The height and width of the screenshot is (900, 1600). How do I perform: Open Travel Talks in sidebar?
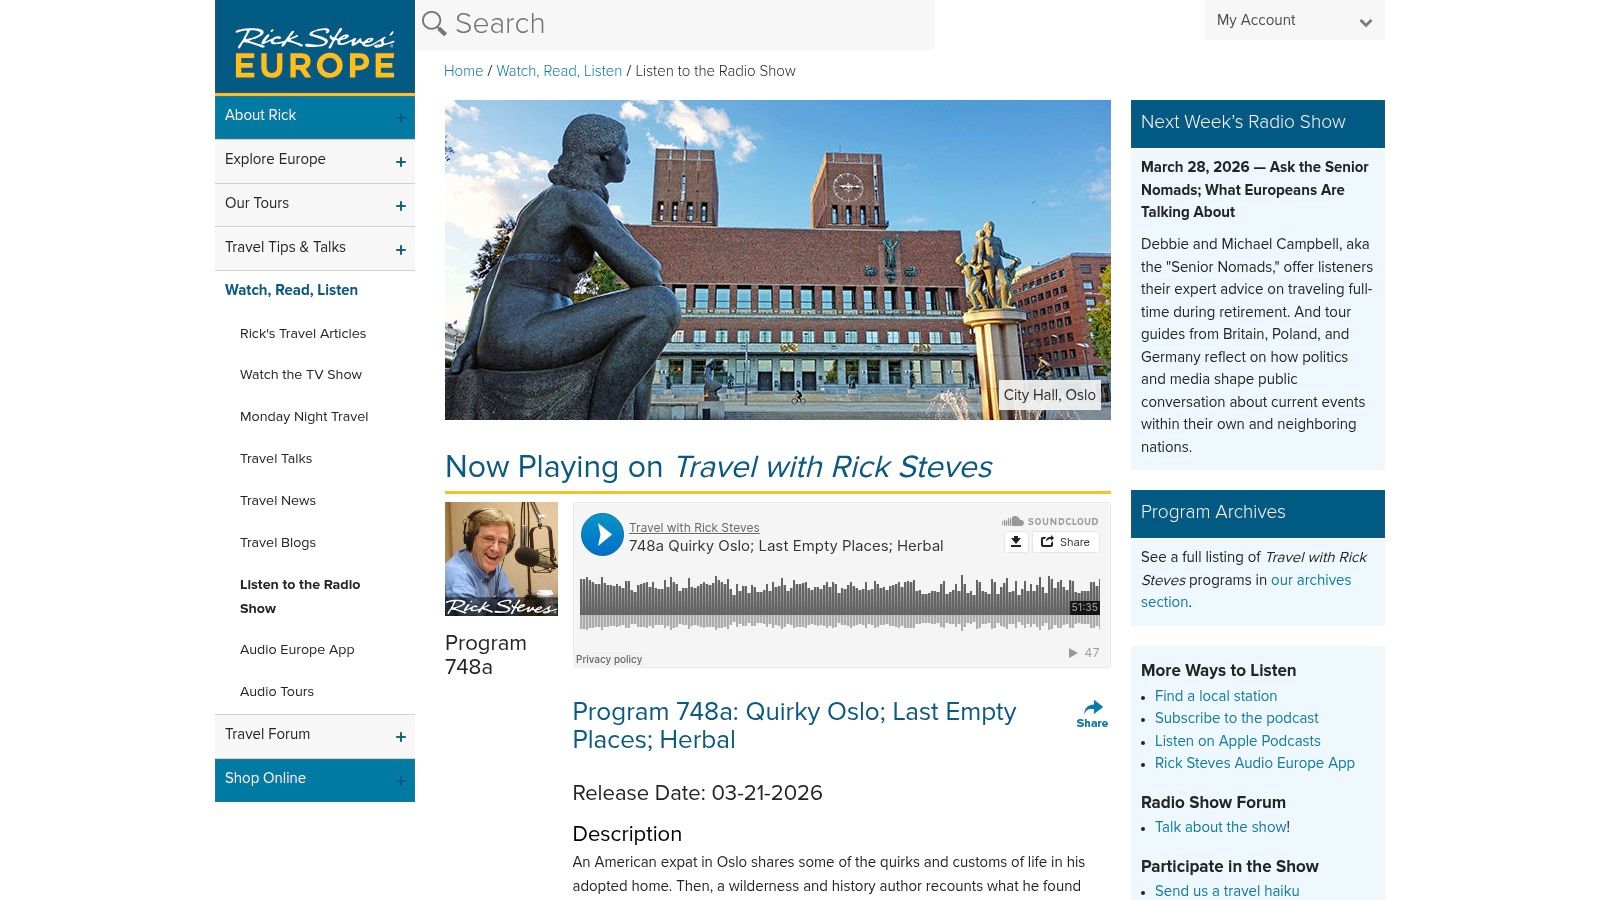coord(276,459)
